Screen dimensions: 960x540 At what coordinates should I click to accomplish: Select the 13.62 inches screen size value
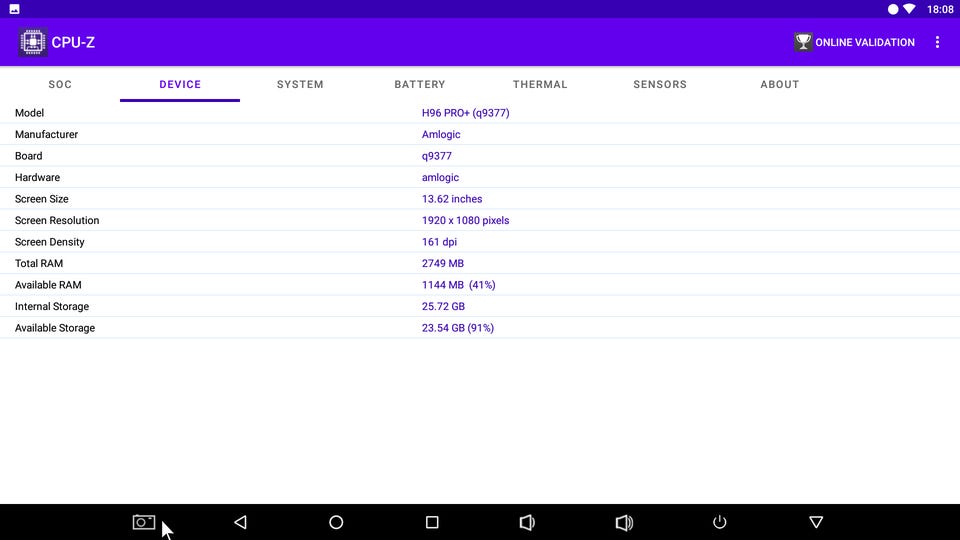[452, 198]
